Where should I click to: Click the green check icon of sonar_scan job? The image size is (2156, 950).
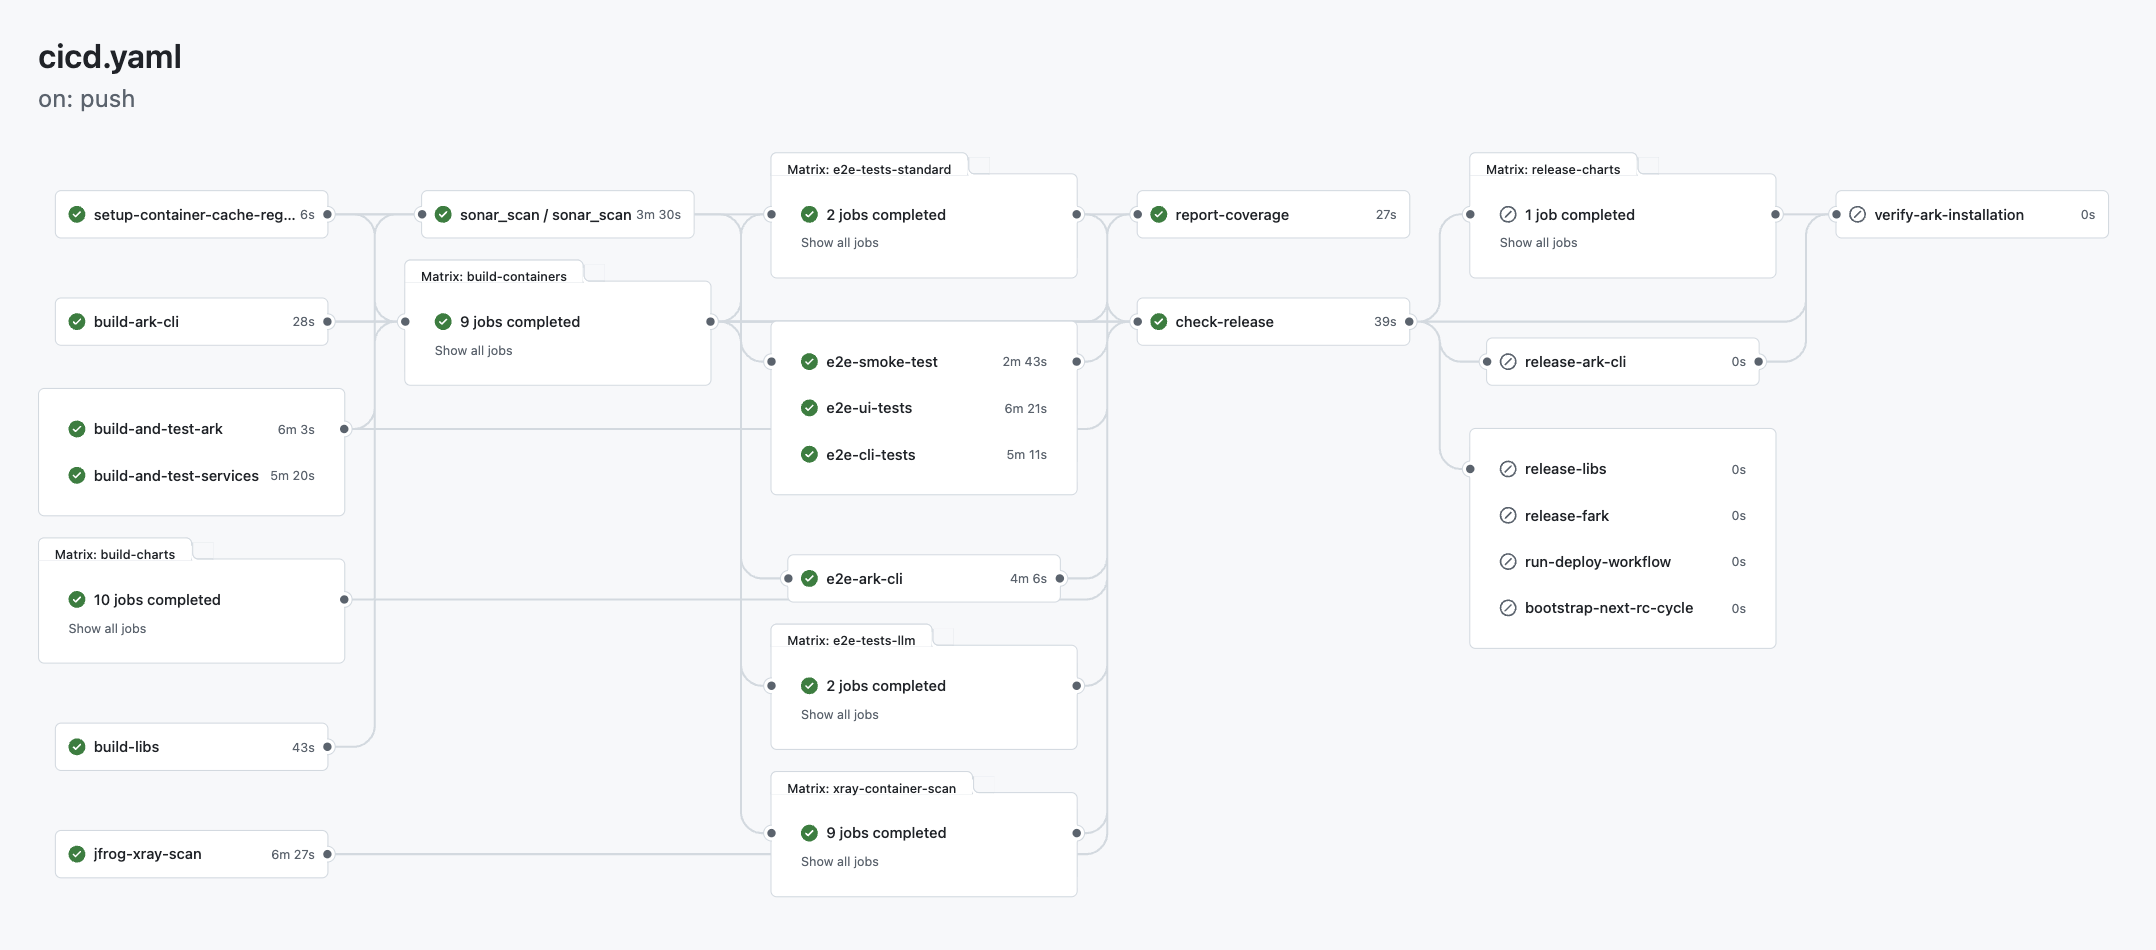click(443, 215)
